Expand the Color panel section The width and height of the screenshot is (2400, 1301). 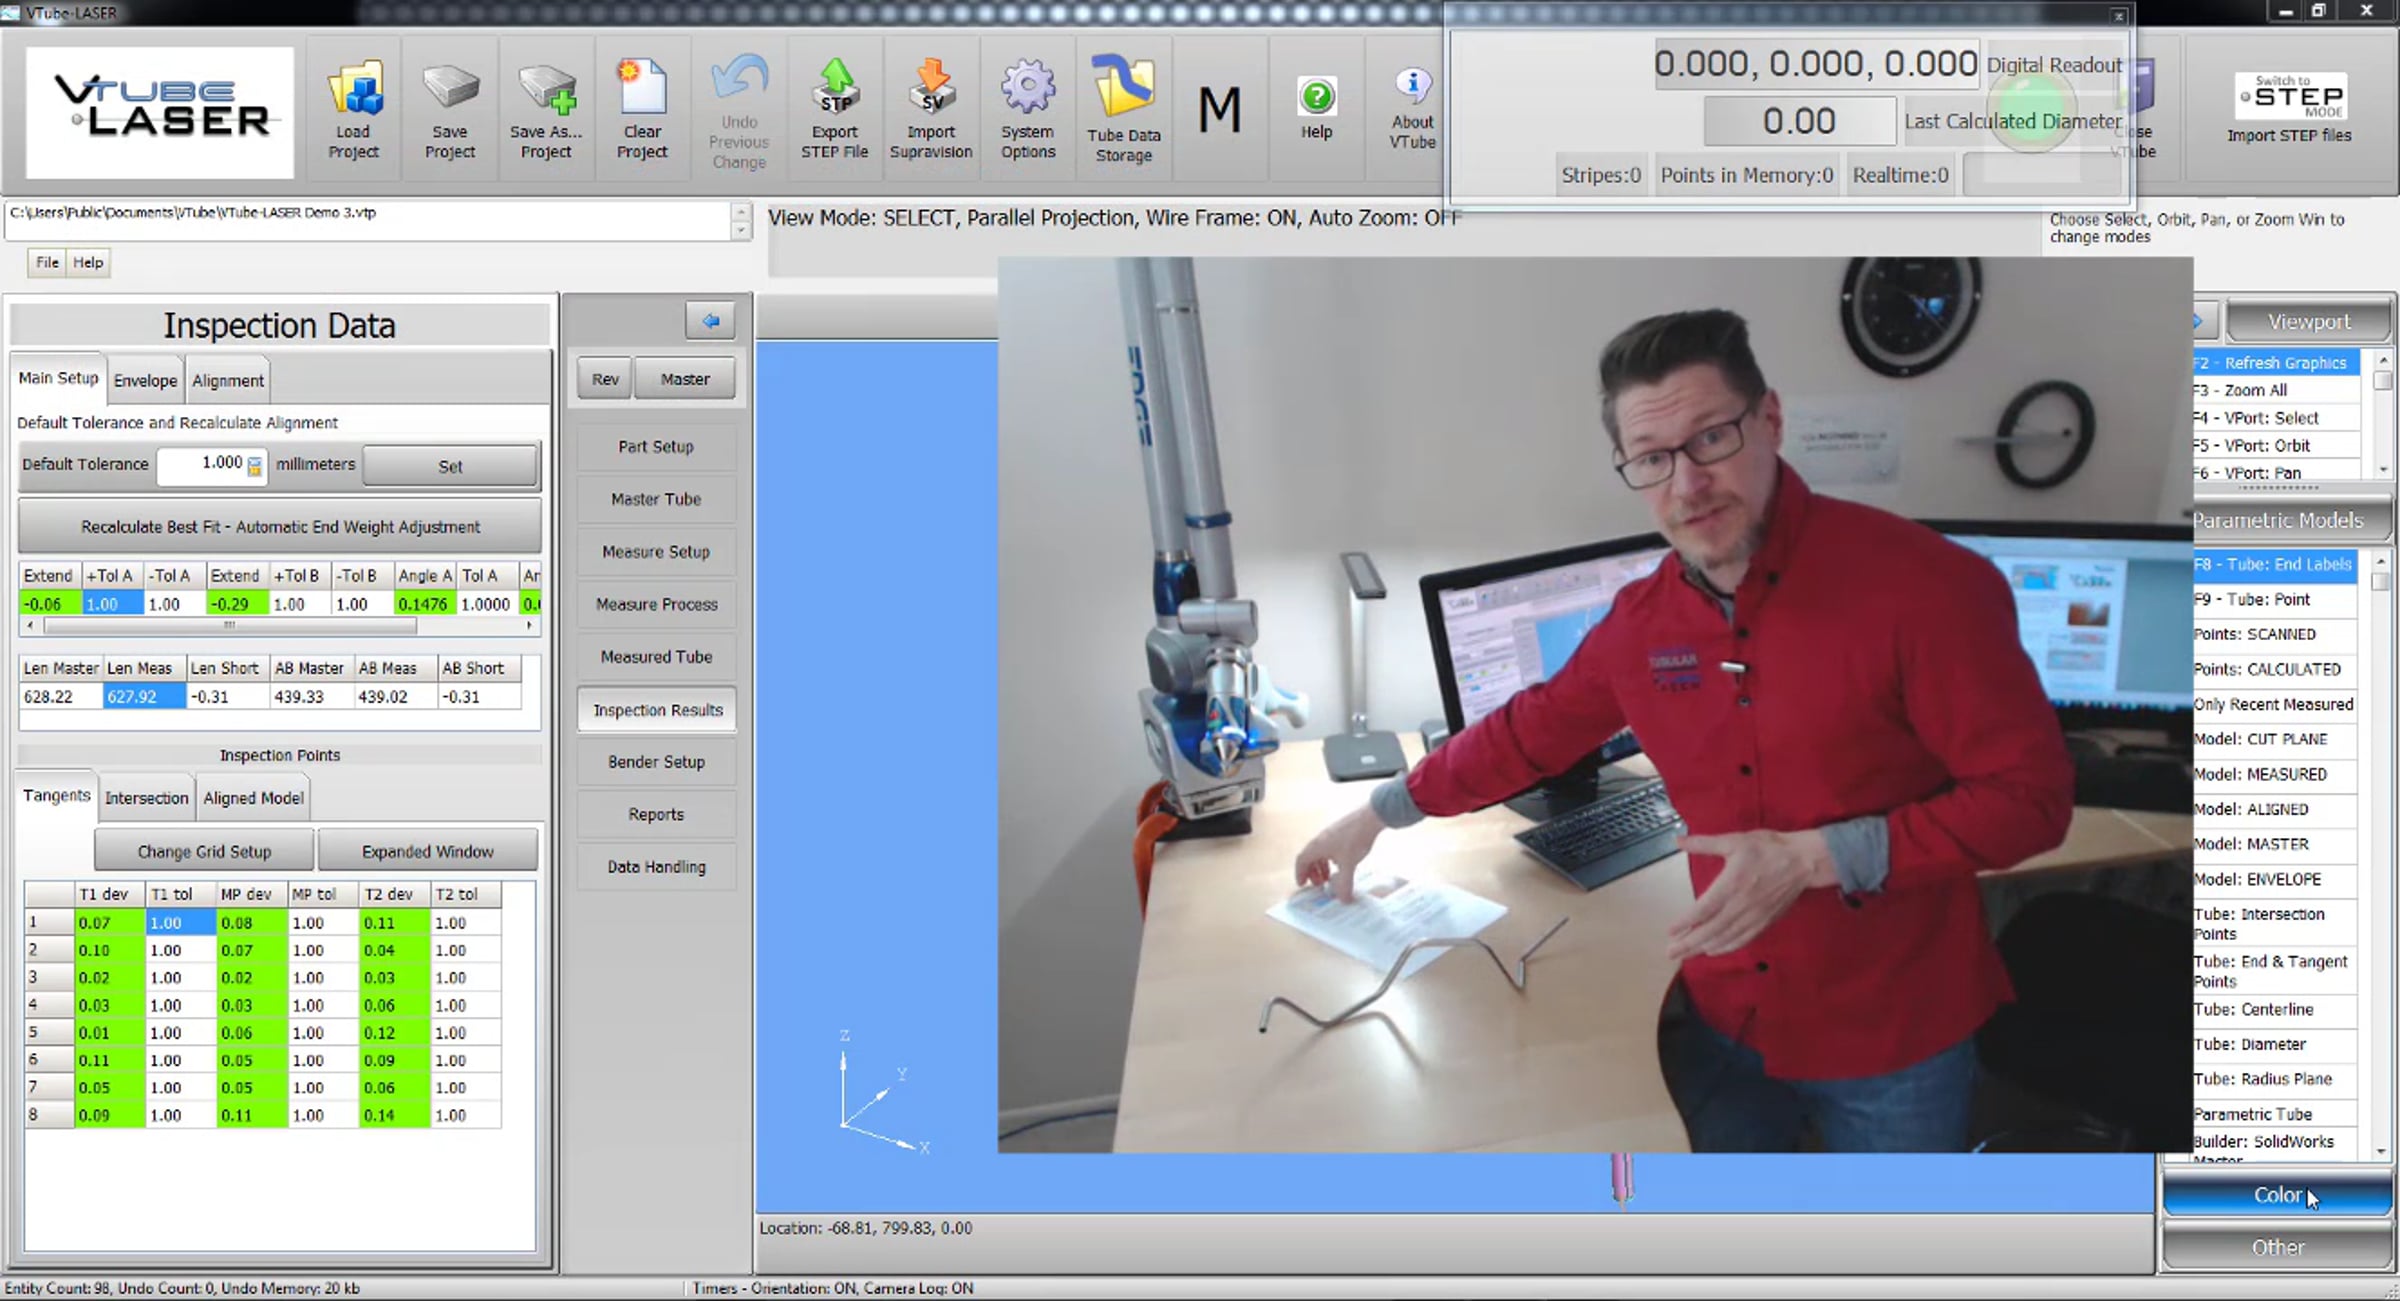[2276, 1195]
